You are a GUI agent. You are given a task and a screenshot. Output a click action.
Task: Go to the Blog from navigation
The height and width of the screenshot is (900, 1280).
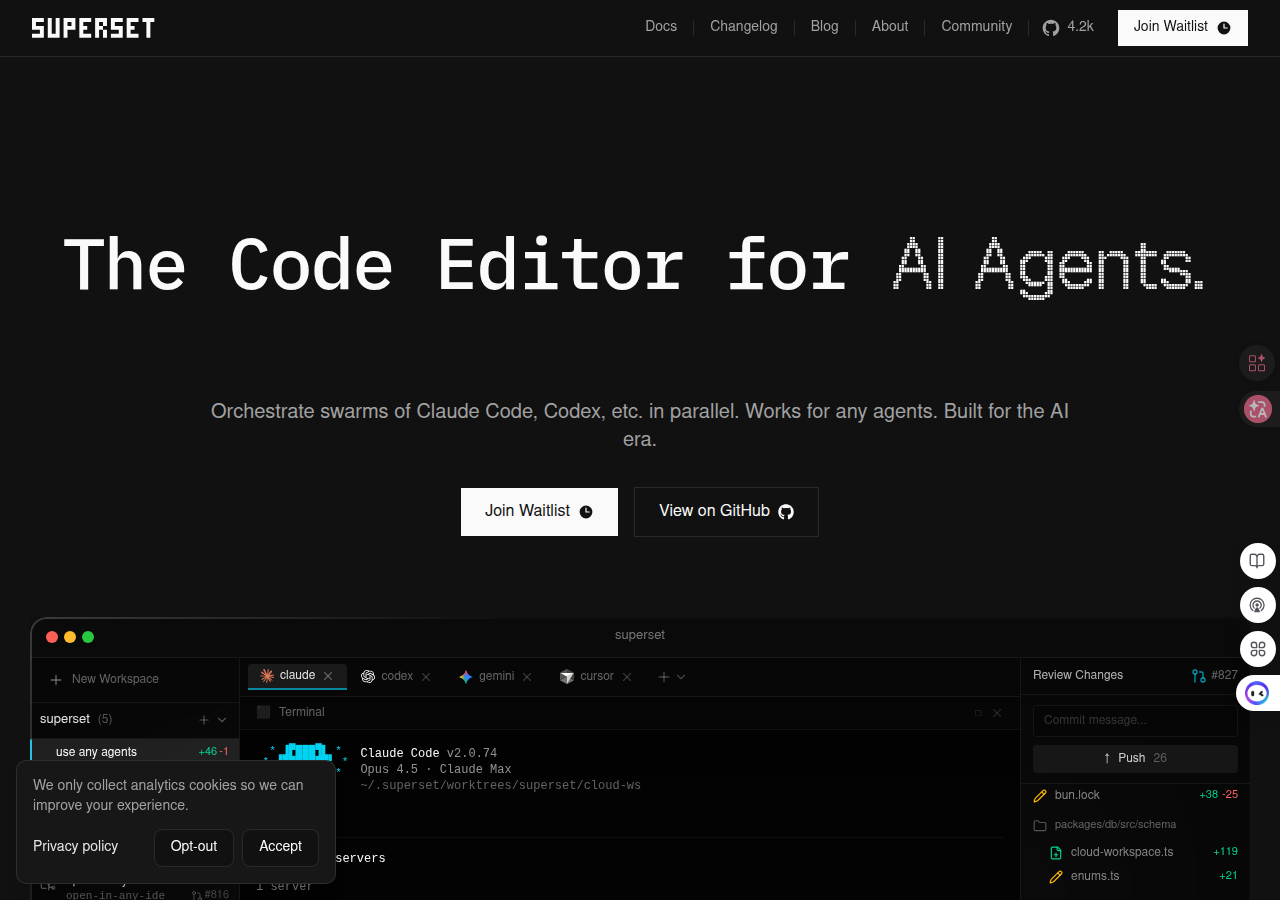[825, 27]
